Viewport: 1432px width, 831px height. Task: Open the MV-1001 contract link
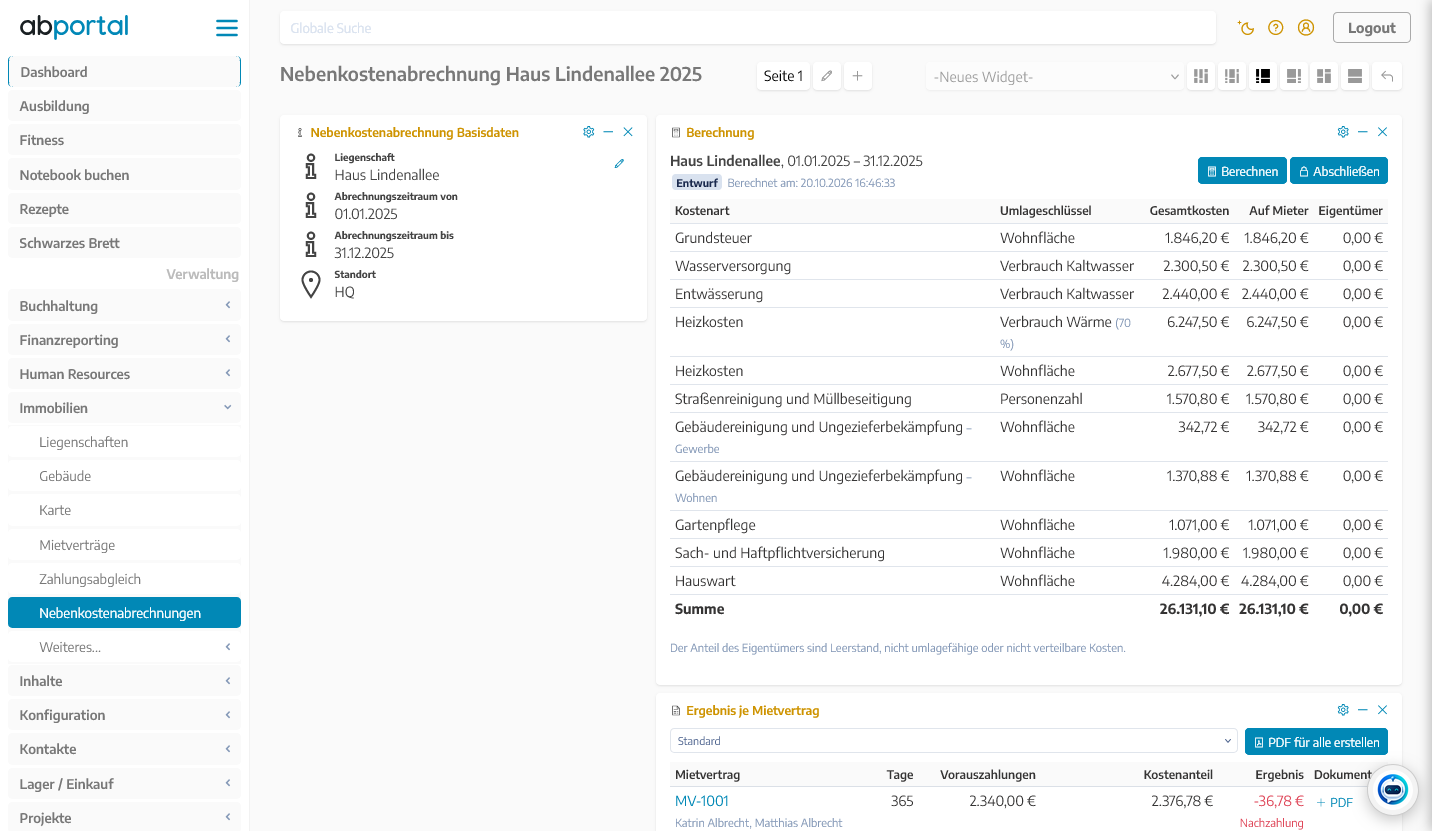coord(702,801)
